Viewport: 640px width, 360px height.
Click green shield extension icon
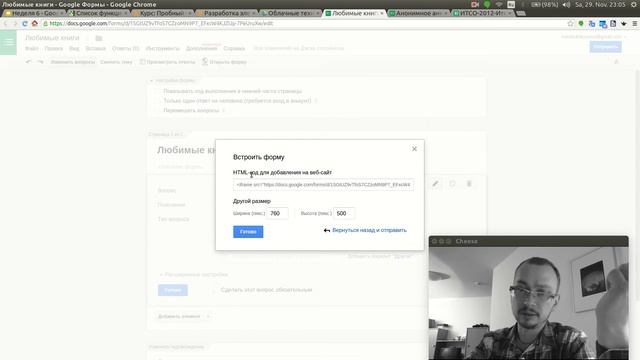pyautogui.click(x=581, y=24)
